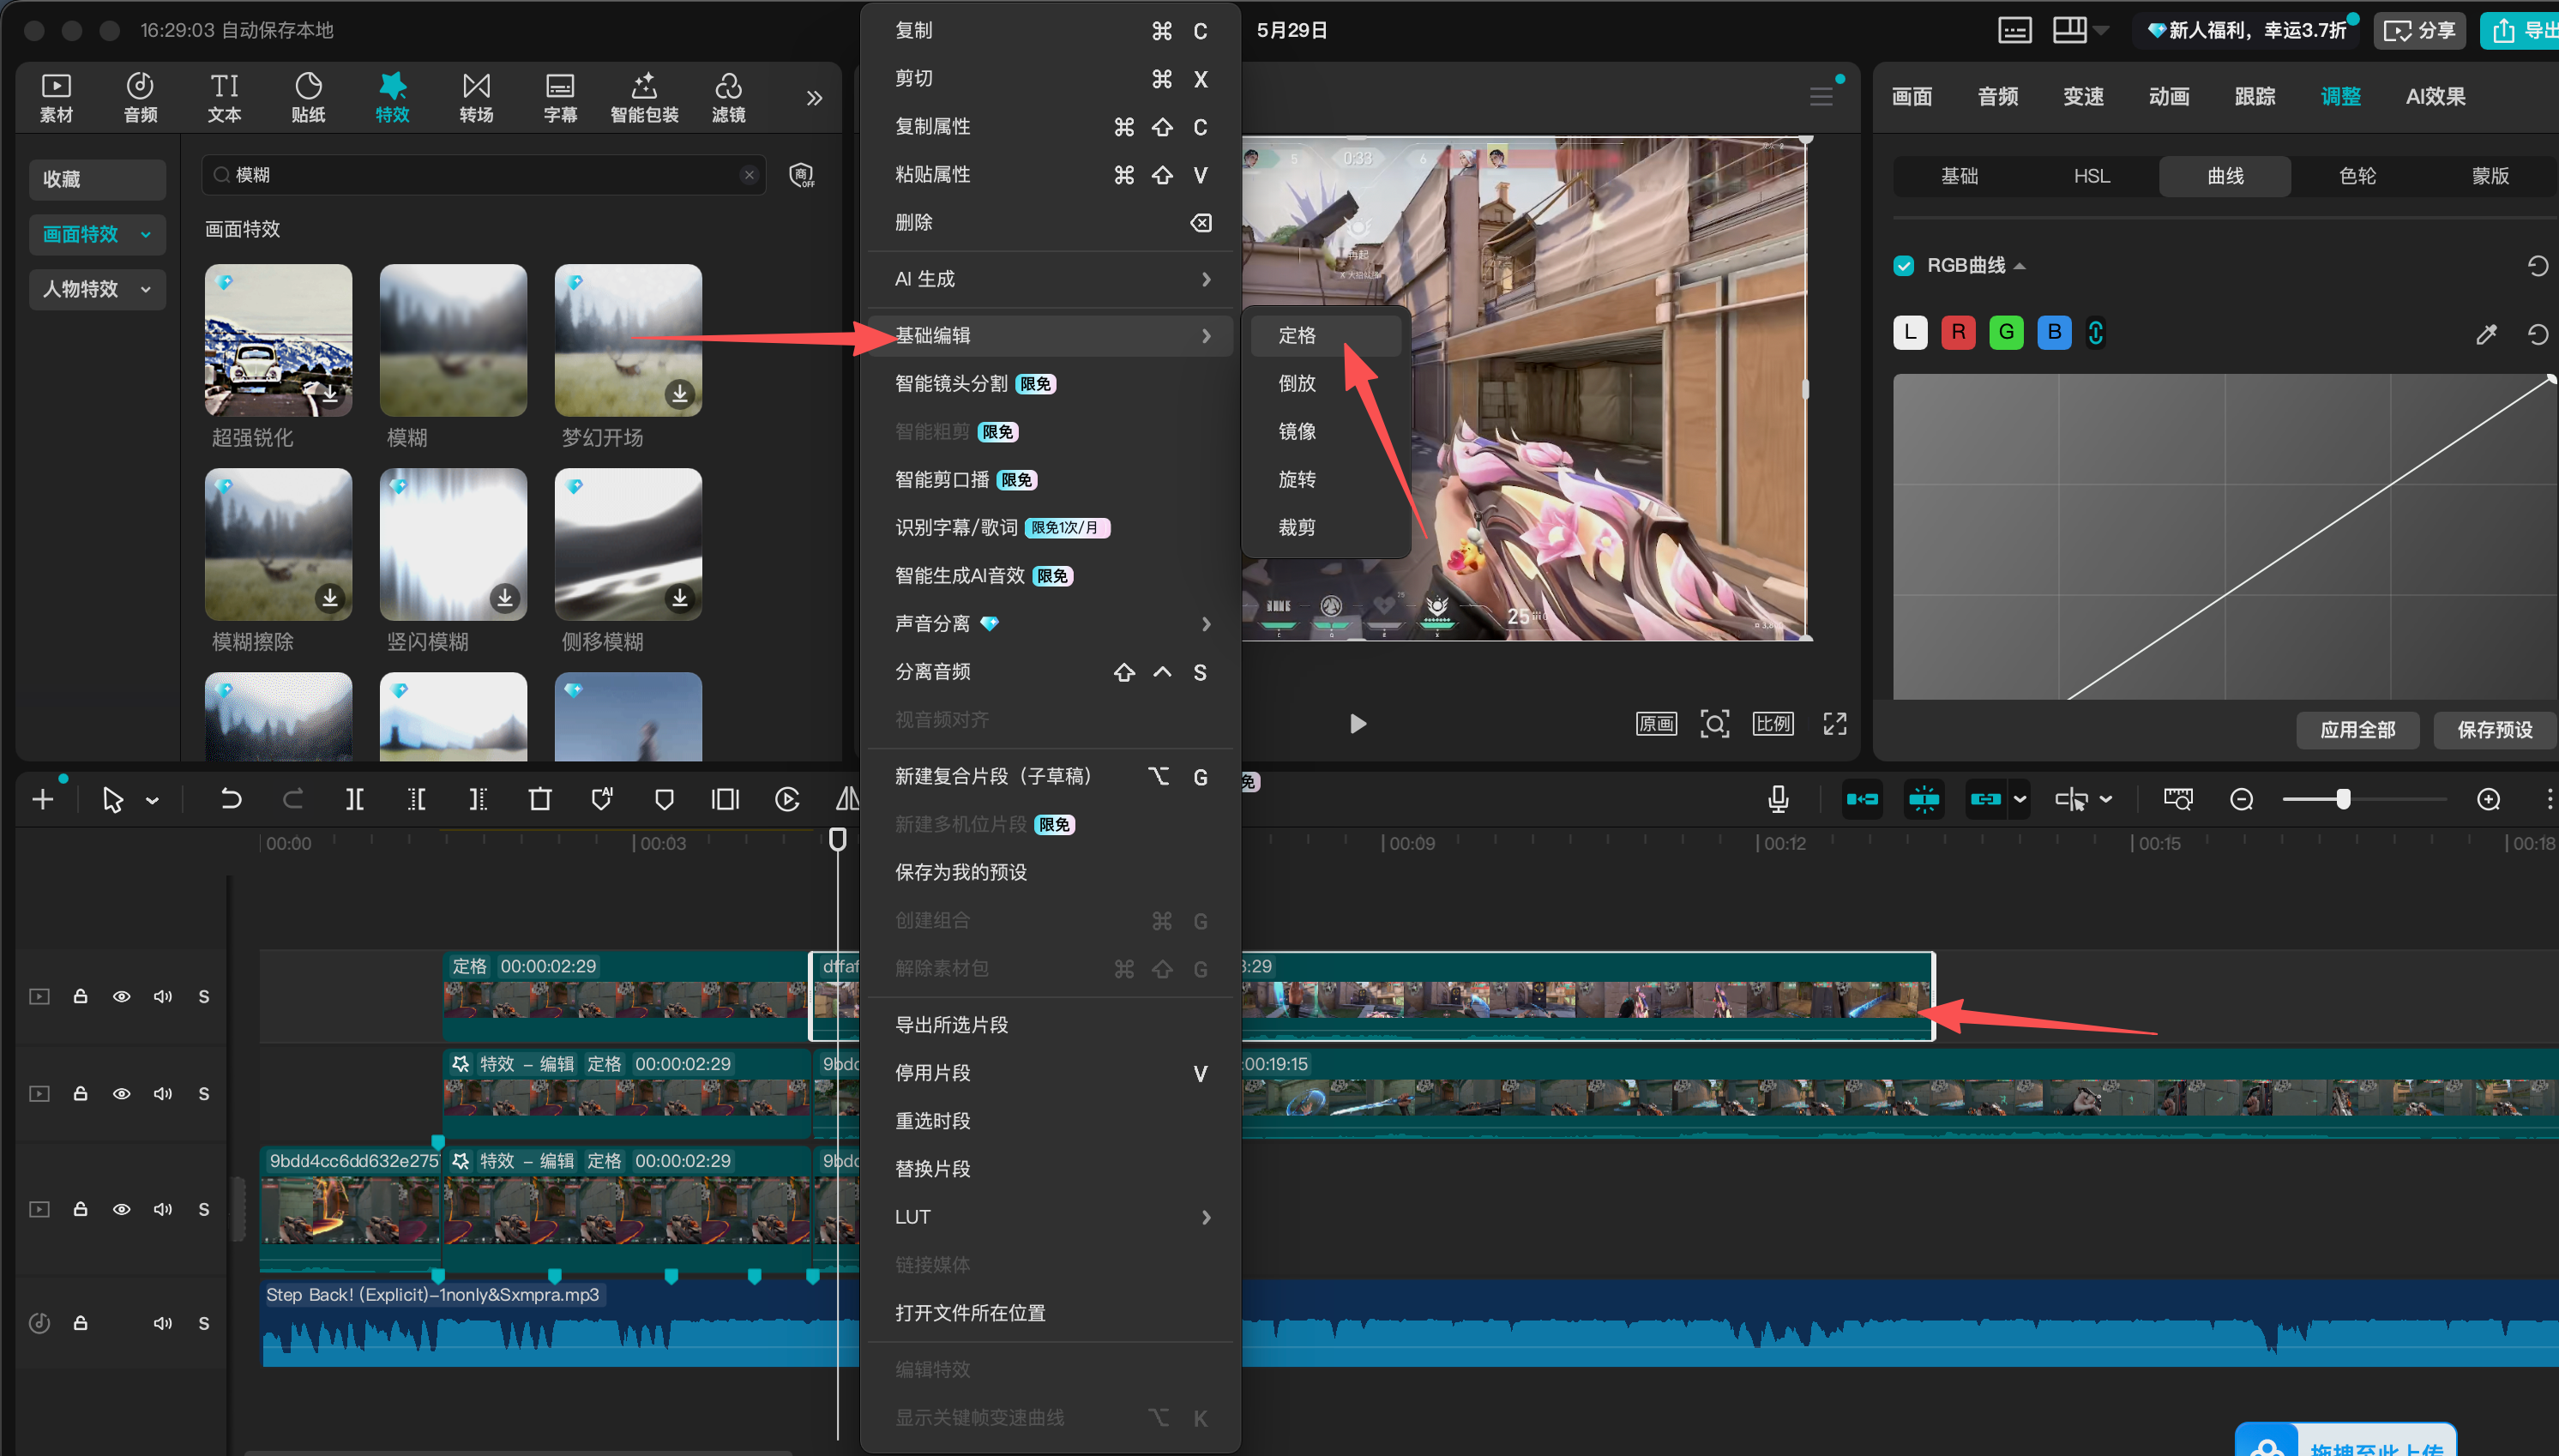Viewport: 2559px width, 1456px height.
Task: Toggle the RGB曲线 checkbox
Action: coord(1903,266)
